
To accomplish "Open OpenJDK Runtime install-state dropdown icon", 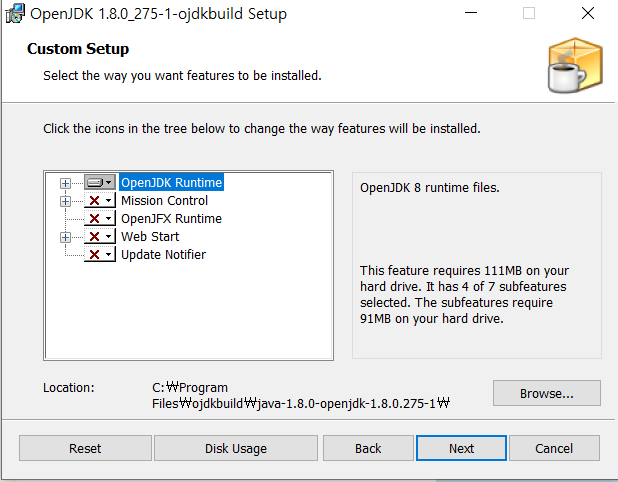I will [x=100, y=182].
